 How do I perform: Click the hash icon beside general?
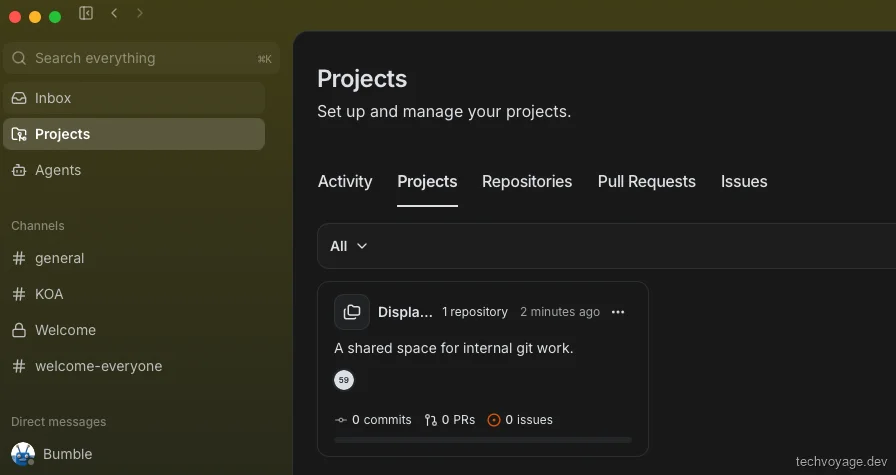click(19, 258)
